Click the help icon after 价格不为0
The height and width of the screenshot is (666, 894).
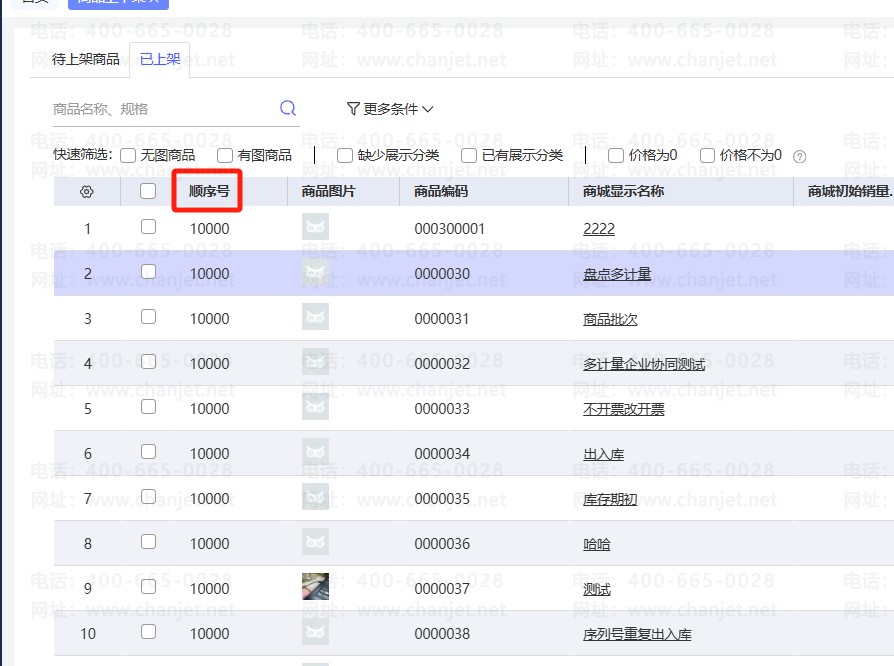pos(799,156)
